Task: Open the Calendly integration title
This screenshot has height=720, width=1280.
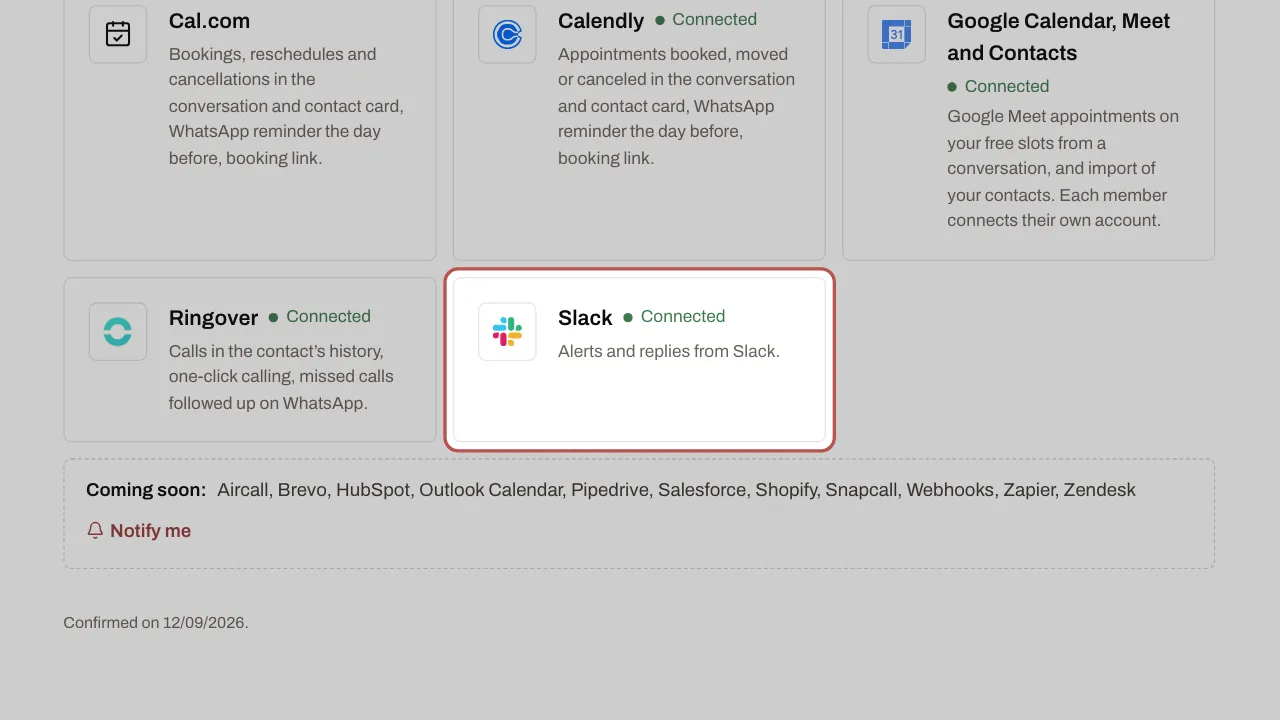Action: (601, 20)
